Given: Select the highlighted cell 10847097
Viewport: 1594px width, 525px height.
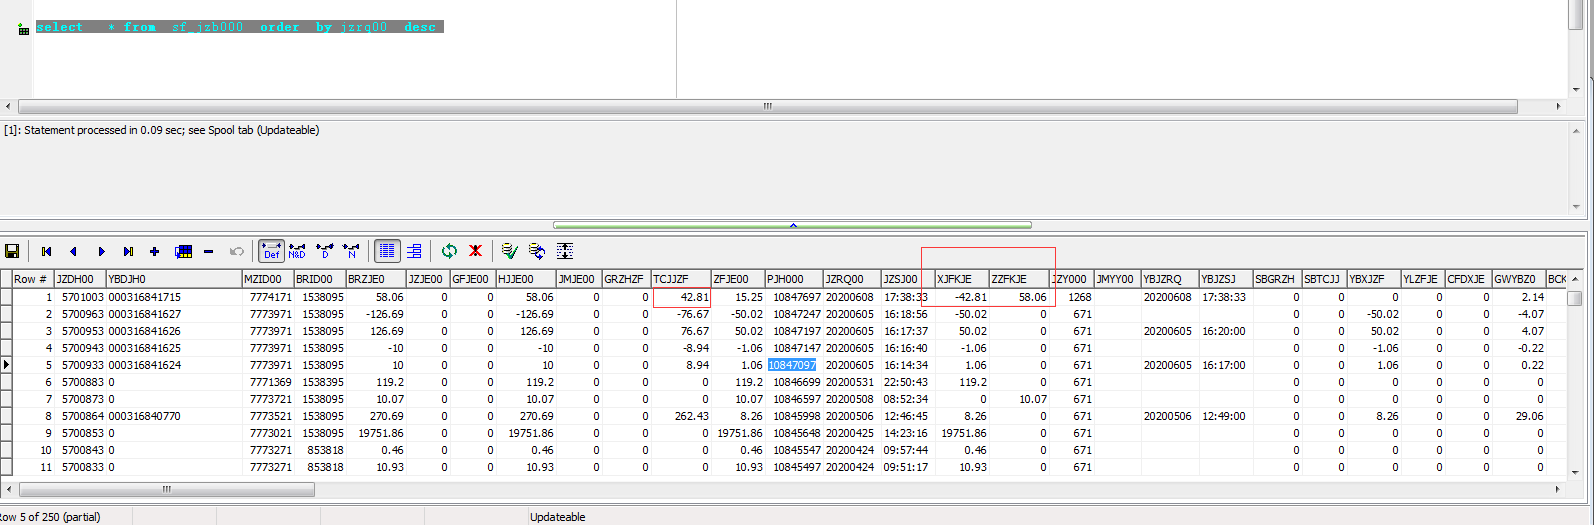Looking at the screenshot, I should tap(792, 365).
